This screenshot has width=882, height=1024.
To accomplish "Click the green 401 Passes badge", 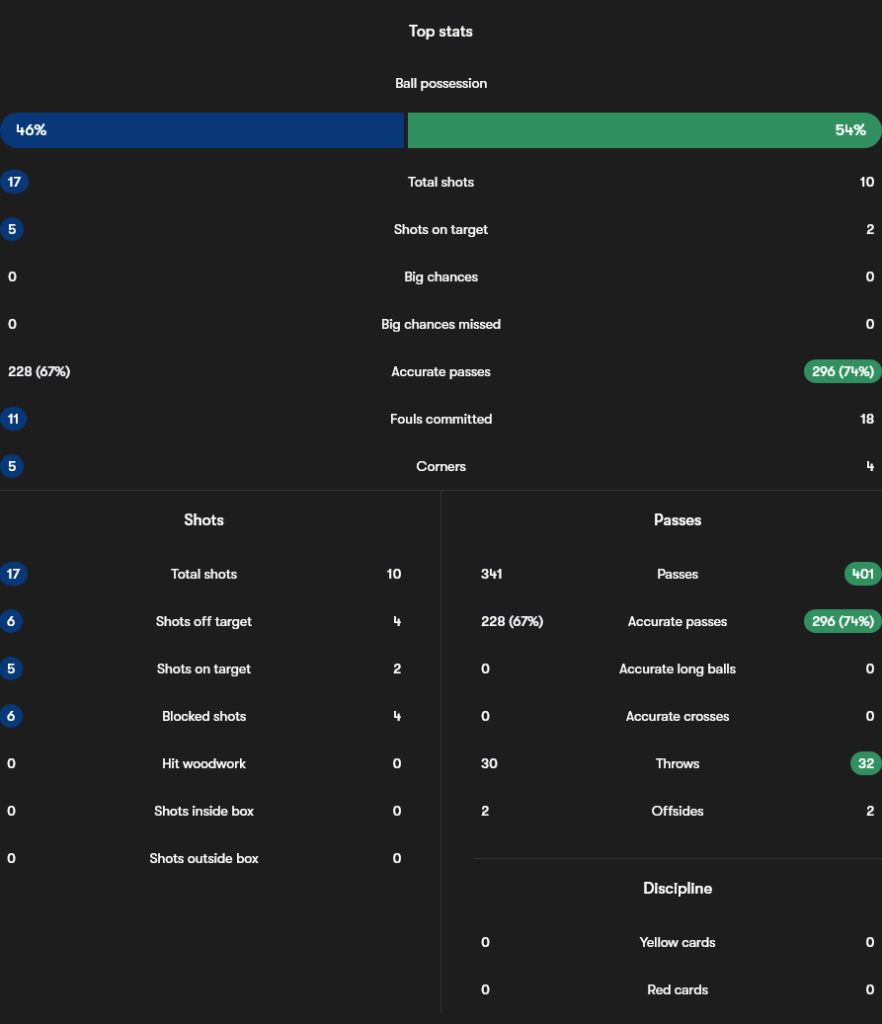I will tap(862, 574).
